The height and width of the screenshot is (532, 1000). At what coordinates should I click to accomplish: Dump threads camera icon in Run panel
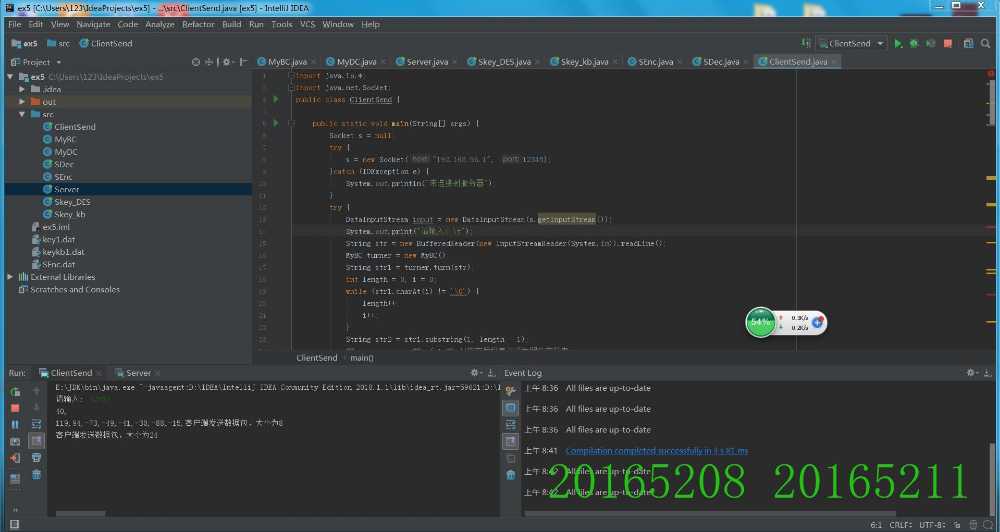[15, 441]
